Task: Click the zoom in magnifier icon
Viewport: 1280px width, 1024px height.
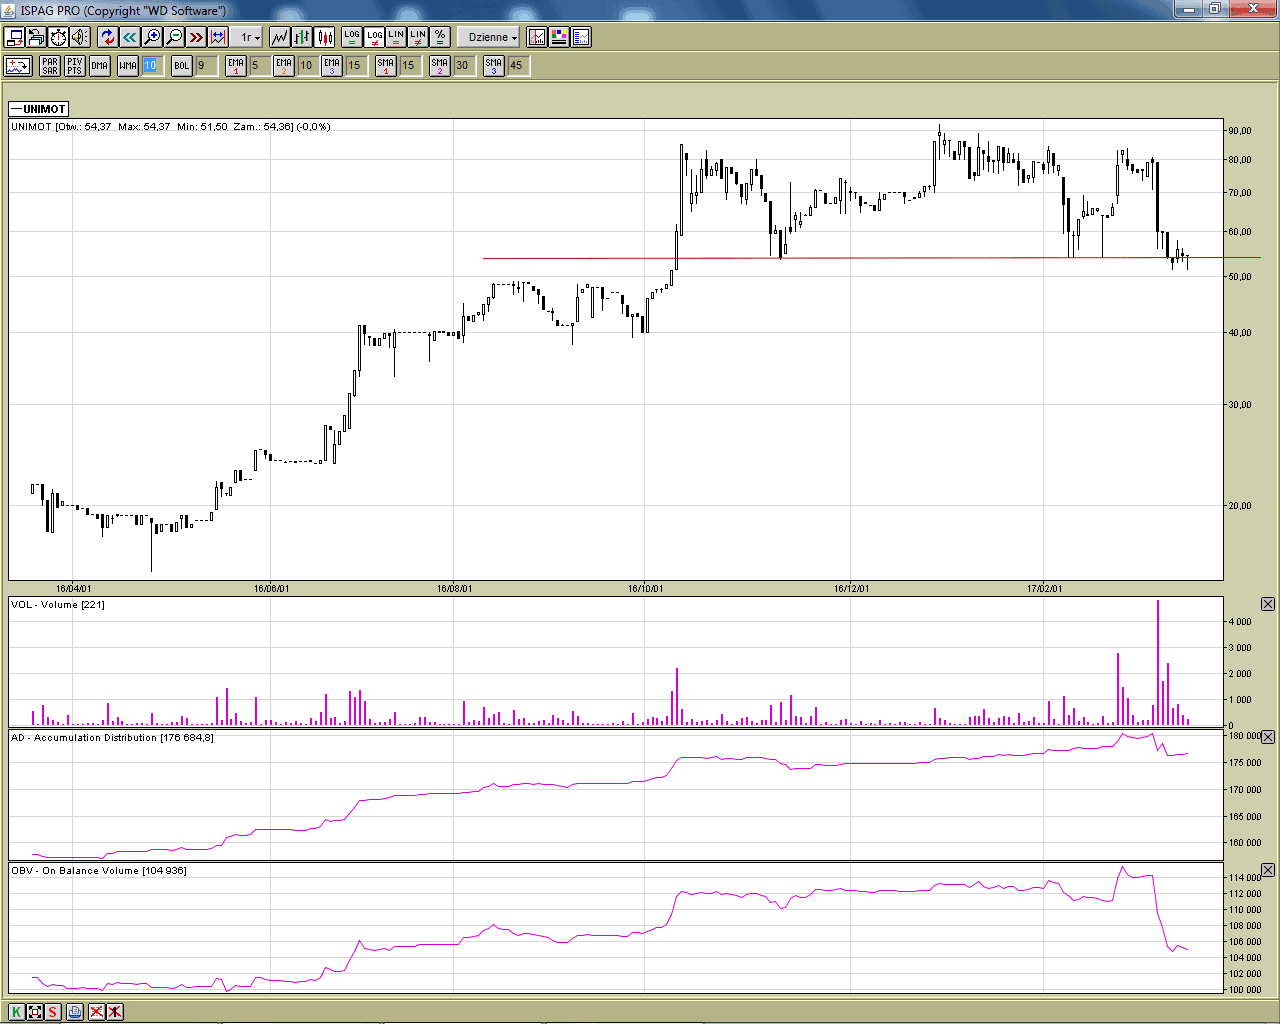Action: [152, 37]
